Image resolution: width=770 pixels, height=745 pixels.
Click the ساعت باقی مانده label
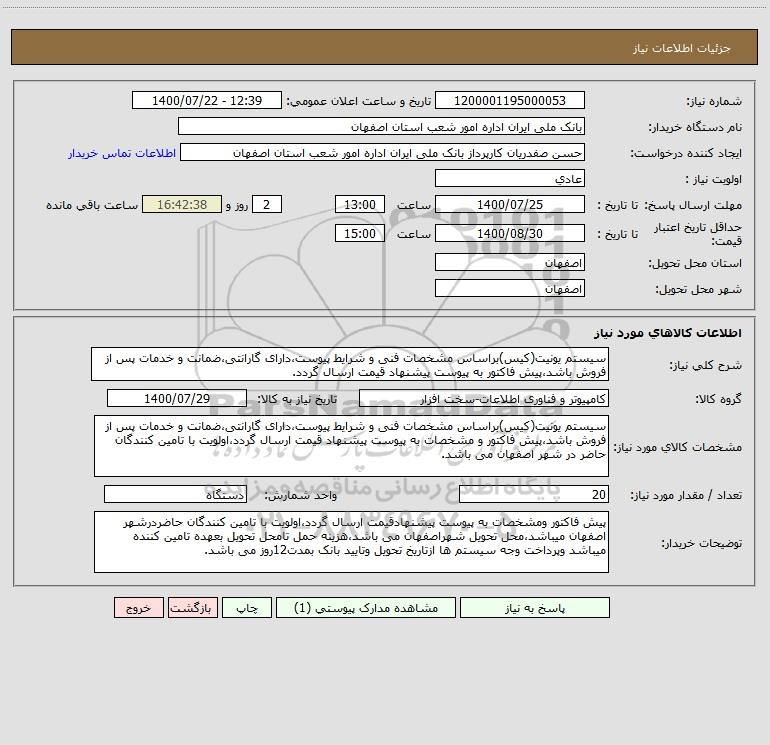[92, 205]
